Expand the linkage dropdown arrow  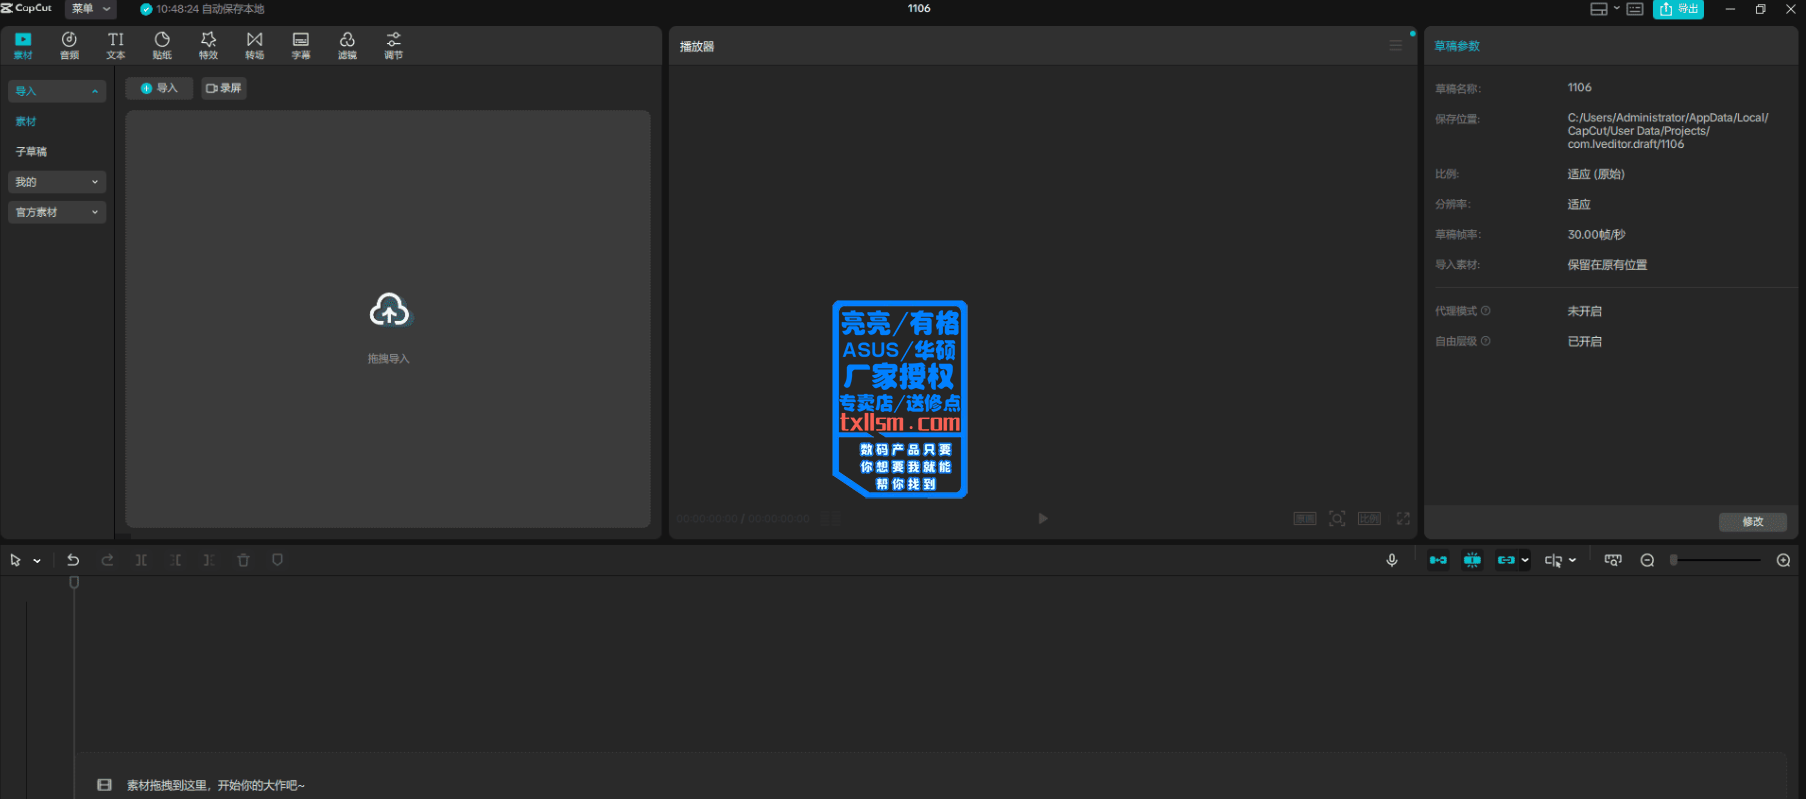coord(1525,561)
